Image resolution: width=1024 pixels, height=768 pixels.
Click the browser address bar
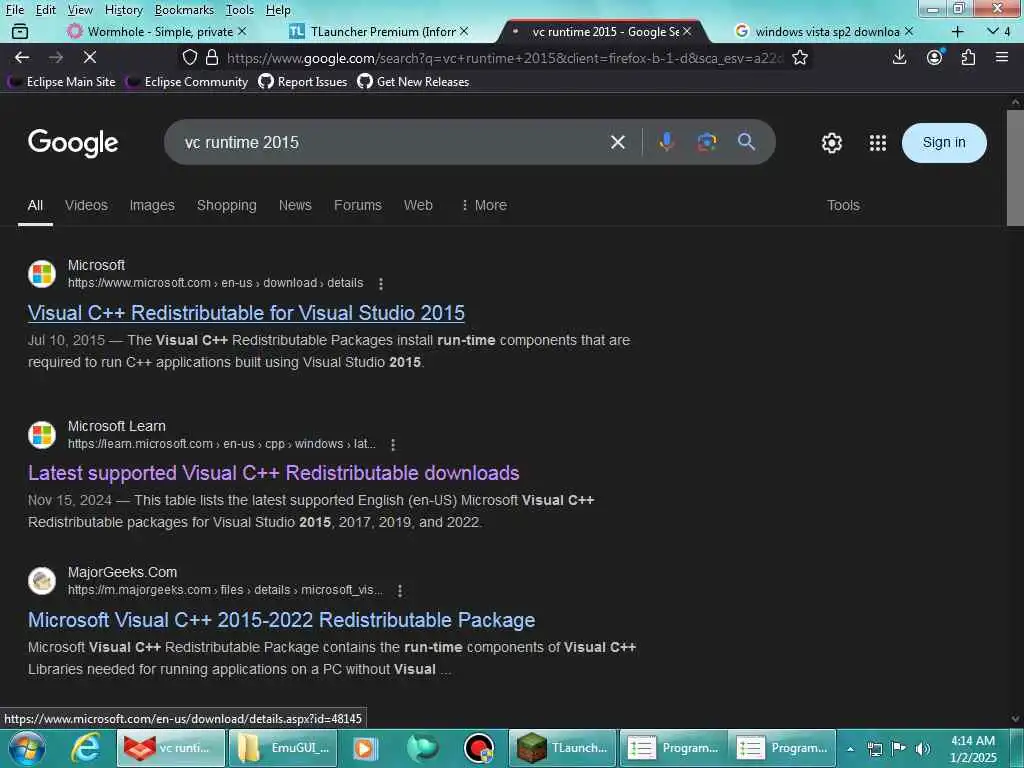coord(503,58)
